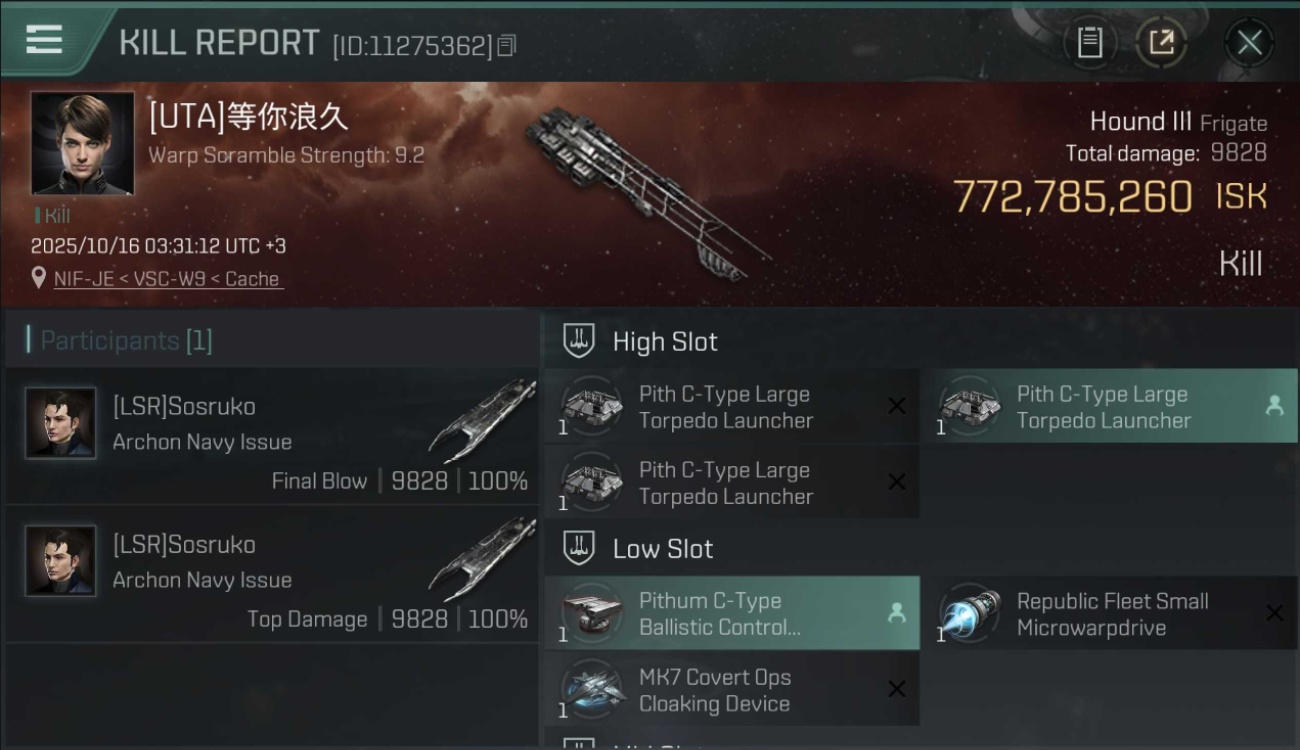Select Sosruko Final Blow portrait

61,423
